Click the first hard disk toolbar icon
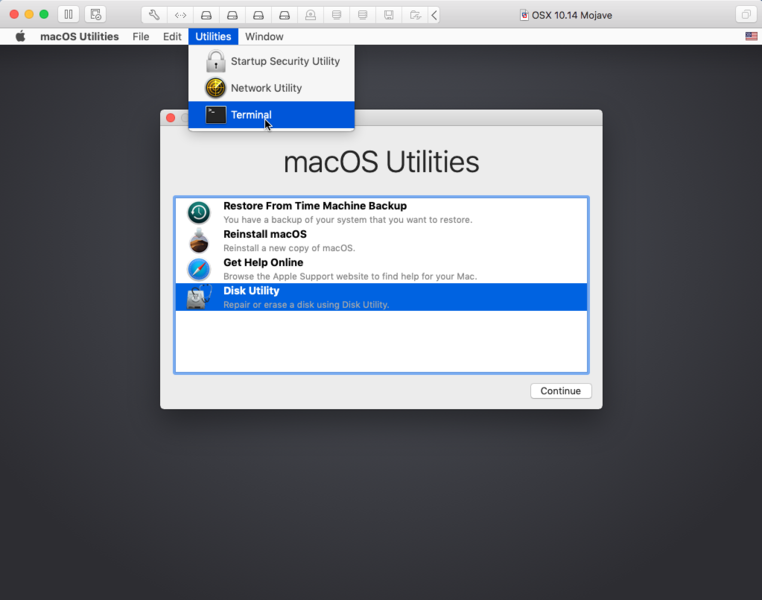 point(206,15)
